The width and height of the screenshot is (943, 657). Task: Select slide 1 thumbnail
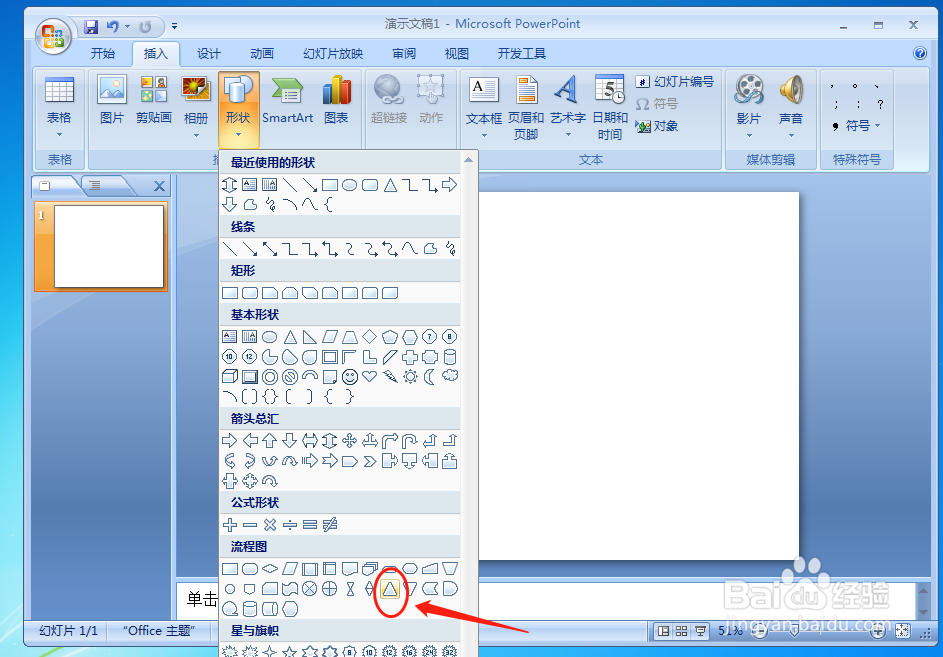coord(108,247)
